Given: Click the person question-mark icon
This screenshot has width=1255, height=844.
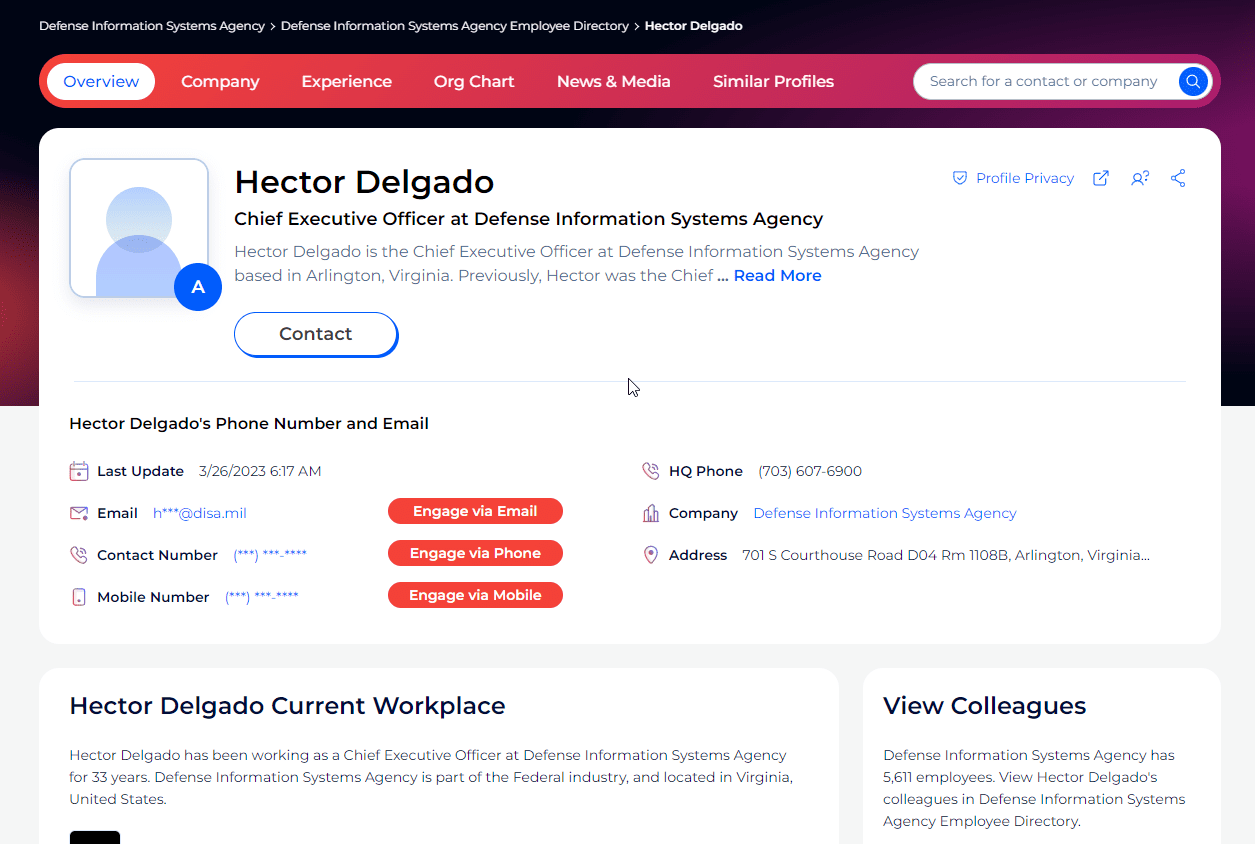Looking at the screenshot, I should pyautogui.click(x=1140, y=178).
